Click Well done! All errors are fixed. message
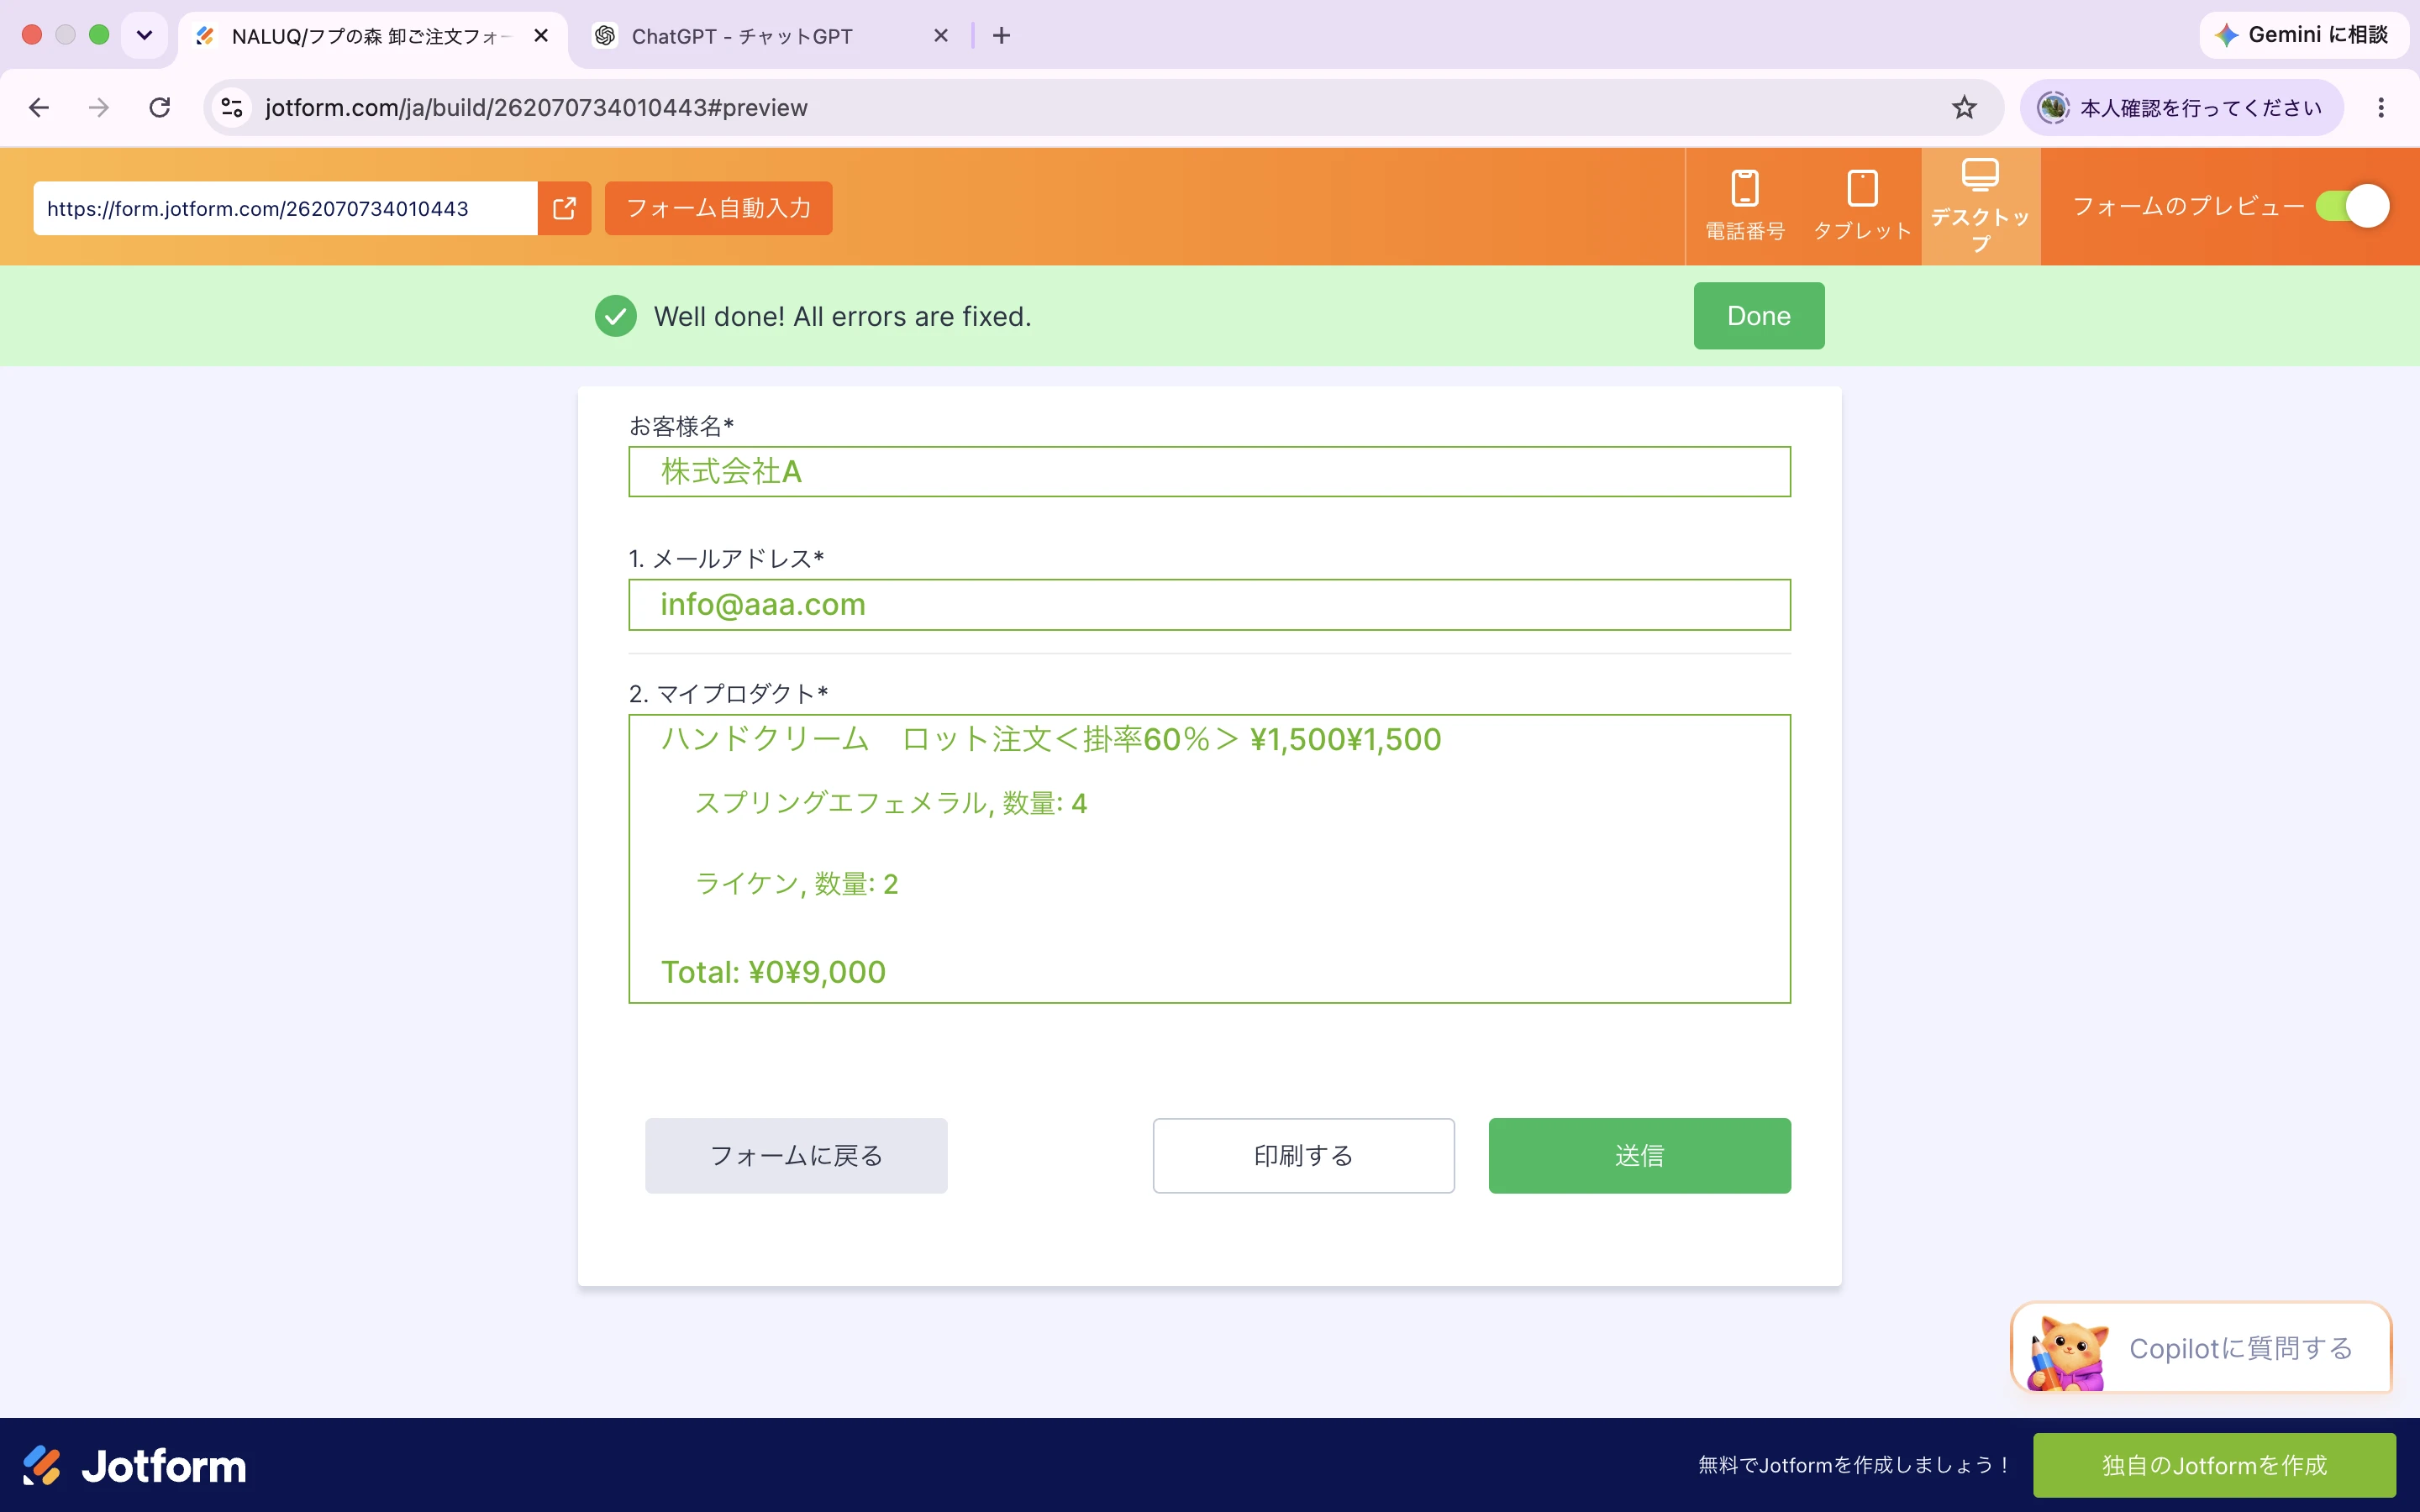The height and width of the screenshot is (1512, 2420). click(x=842, y=316)
